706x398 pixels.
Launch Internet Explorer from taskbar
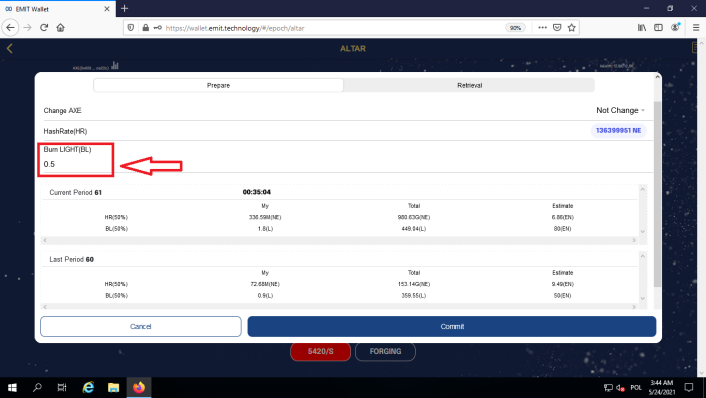(88, 387)
